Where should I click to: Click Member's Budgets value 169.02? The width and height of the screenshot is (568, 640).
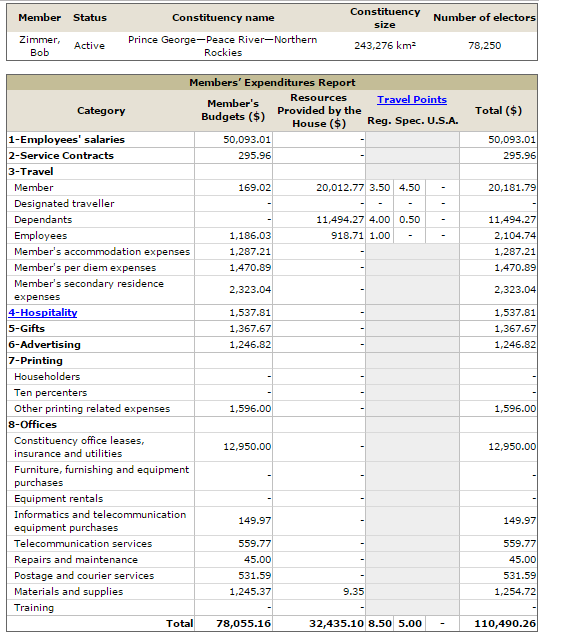[x=255, y=188]
